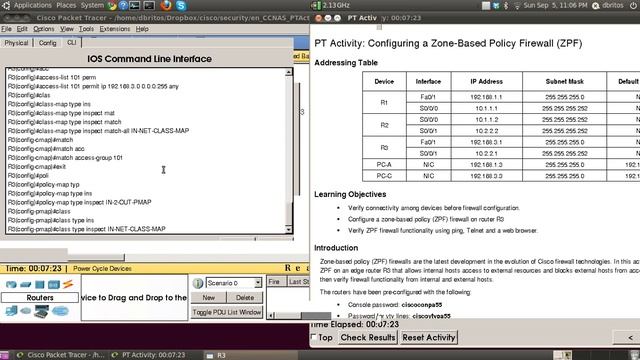The image size is (640, 360).
Task: Toggle the Top checkbox in PT Activity
Action: pos(313,337)
